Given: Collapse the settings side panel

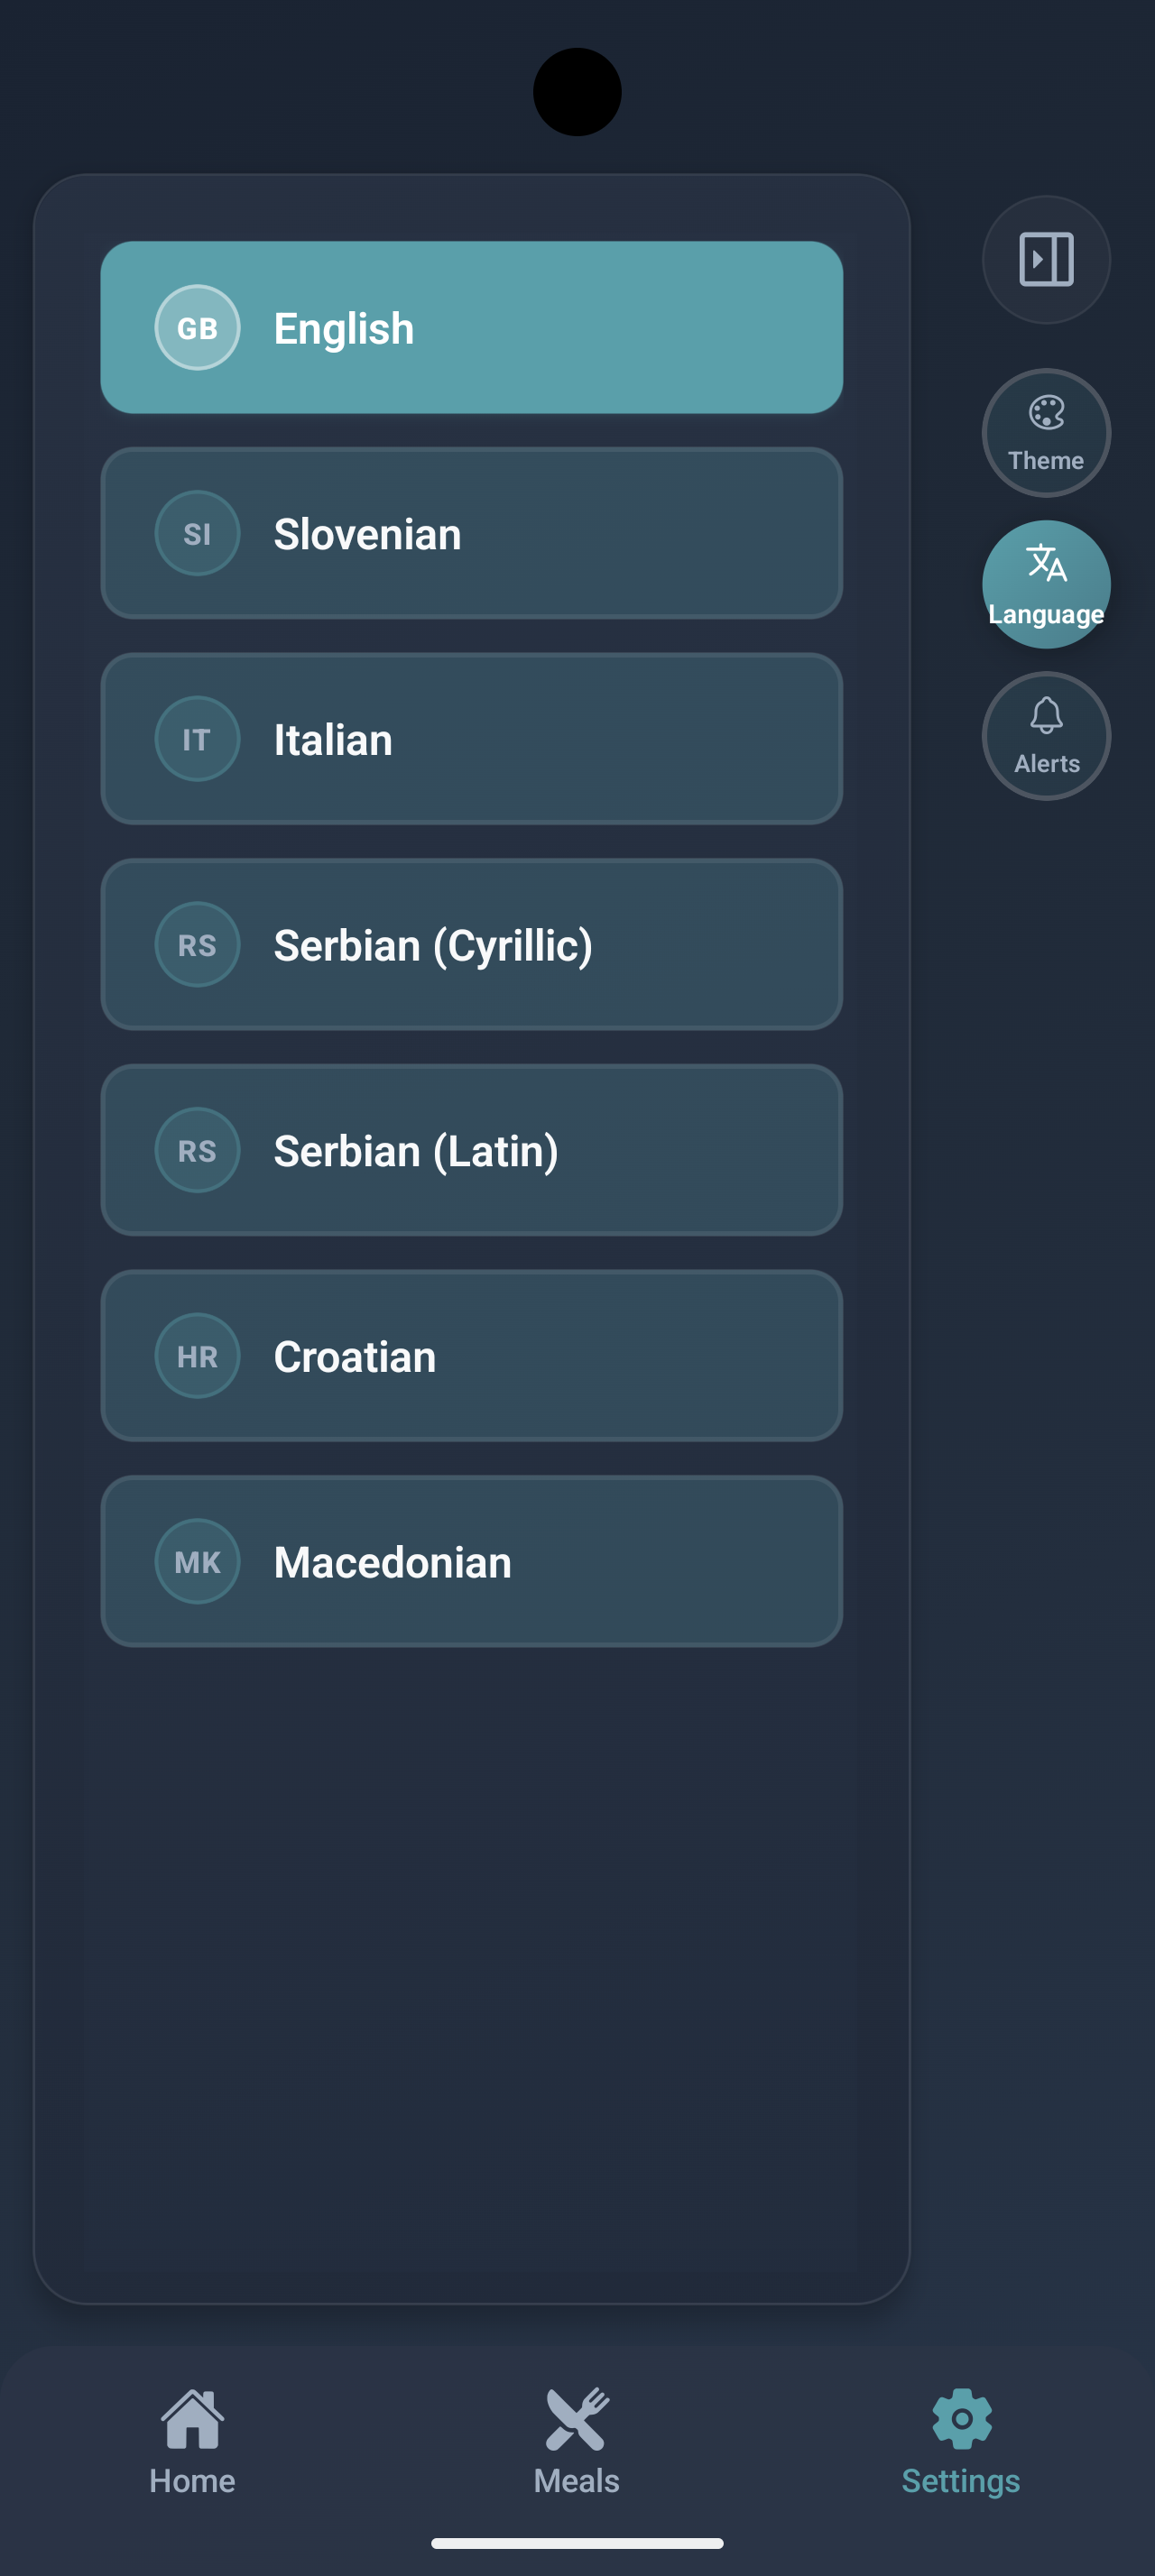Looking at the screenshot, I should tap(1046, 259).
